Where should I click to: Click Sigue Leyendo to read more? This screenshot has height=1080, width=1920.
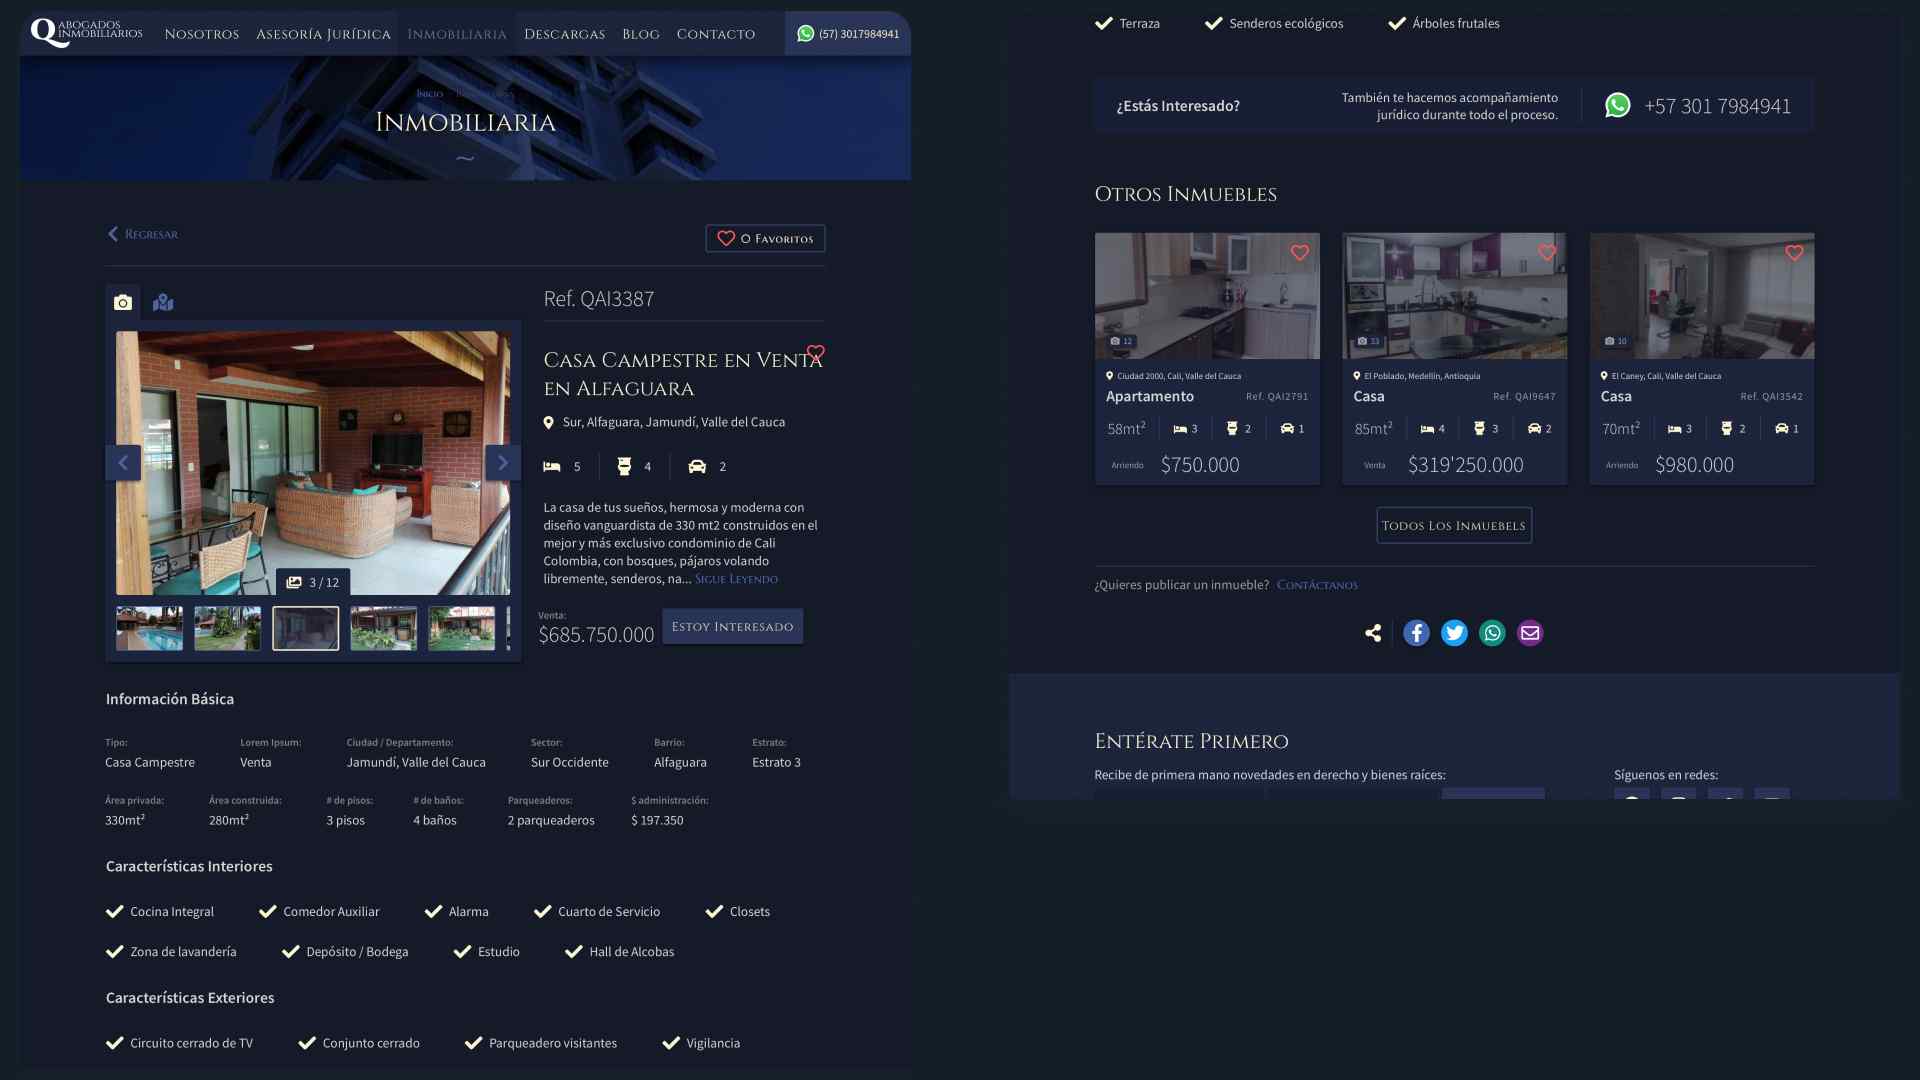(x=737, y=578)
